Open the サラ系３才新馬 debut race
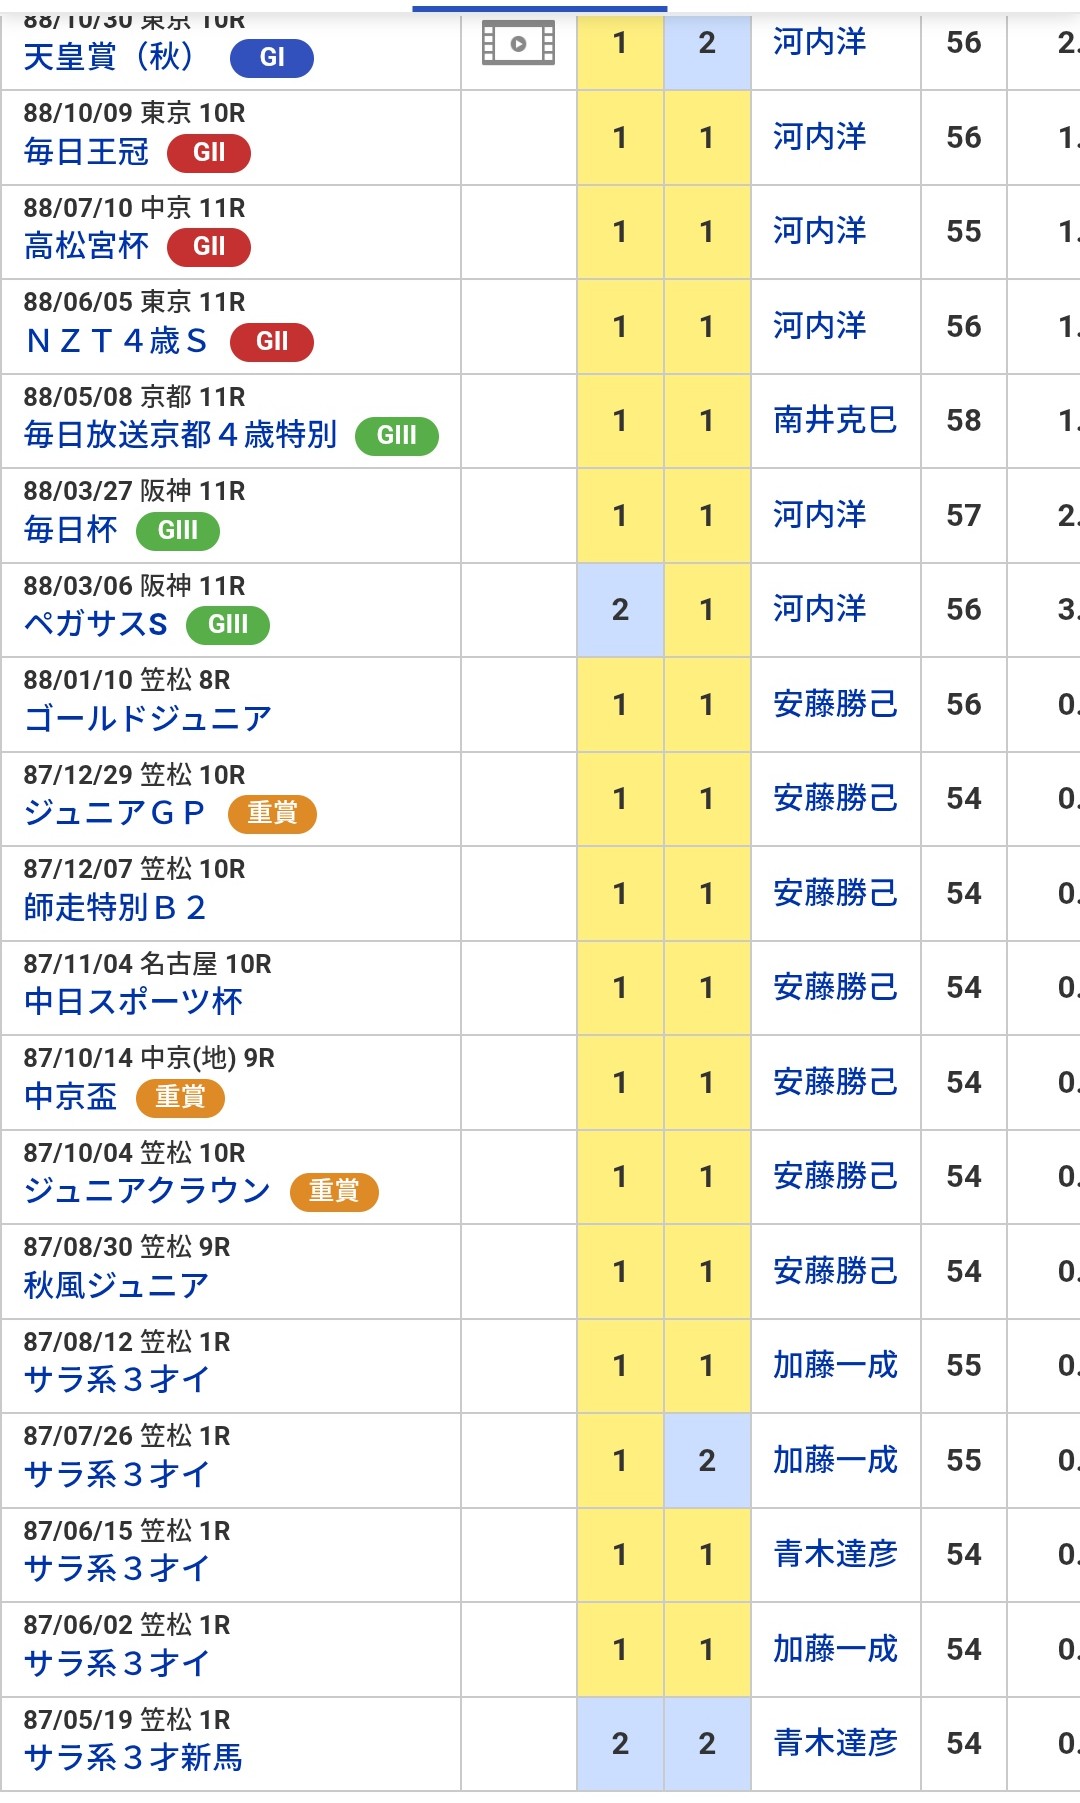1080x1803 pixels. point(133,1757)
